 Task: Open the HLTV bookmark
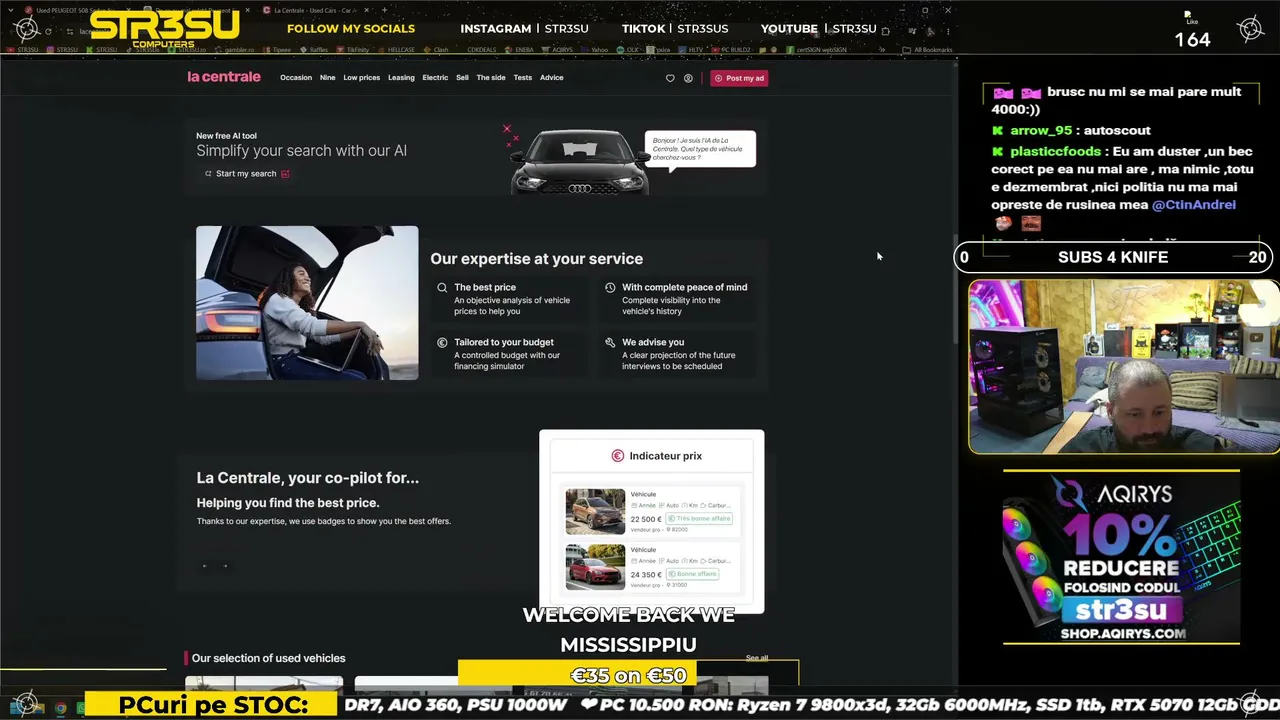691,50
